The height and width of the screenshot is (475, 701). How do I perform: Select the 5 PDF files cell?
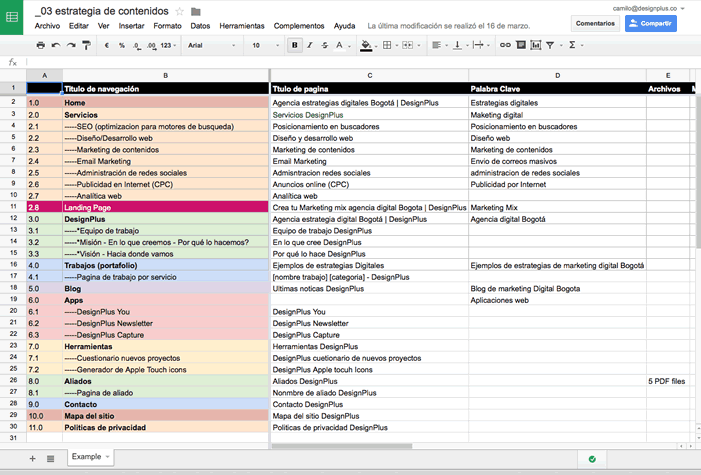tap(668, 381)
